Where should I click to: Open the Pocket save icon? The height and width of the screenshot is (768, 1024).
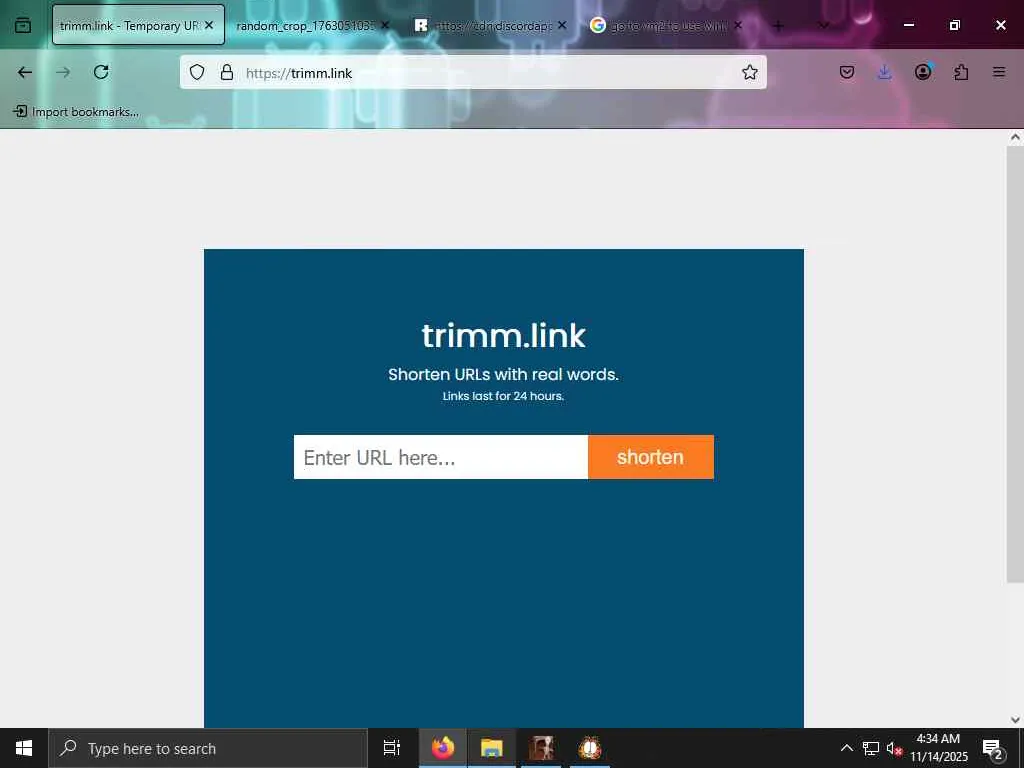pyautogui.click(x=847, y=72)
